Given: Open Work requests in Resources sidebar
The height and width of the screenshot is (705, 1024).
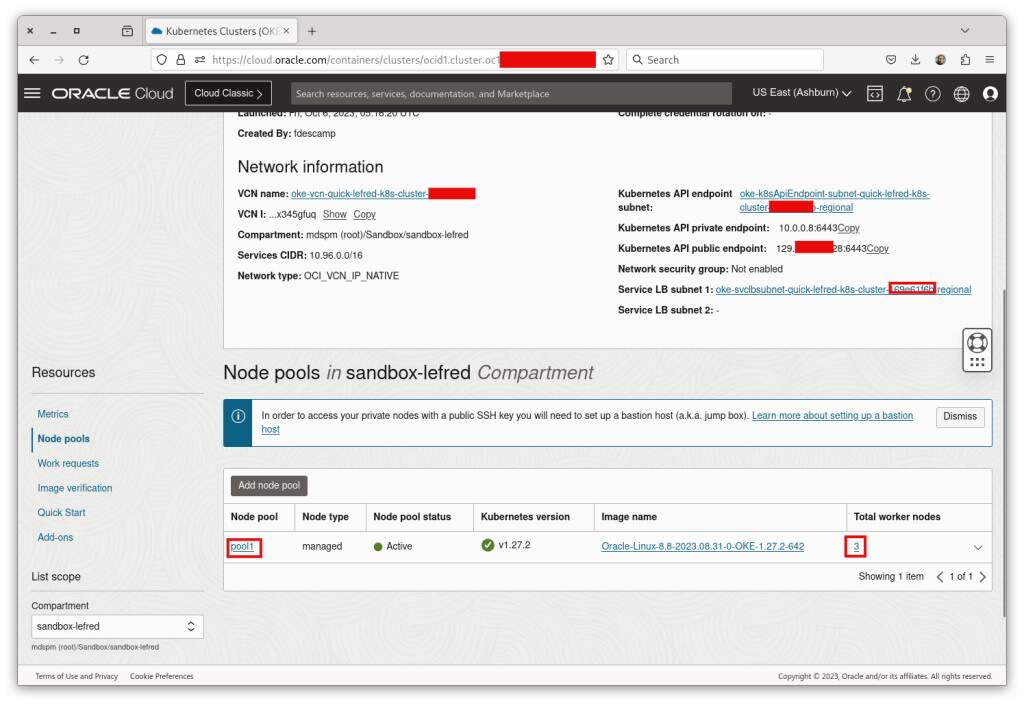Looking at the screenshot, I should pos(68,463).
